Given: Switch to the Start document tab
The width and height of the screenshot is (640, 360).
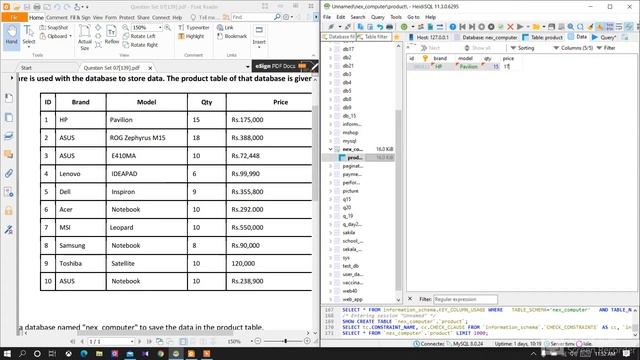Looking at the screenshot, I should pos(27,68).
